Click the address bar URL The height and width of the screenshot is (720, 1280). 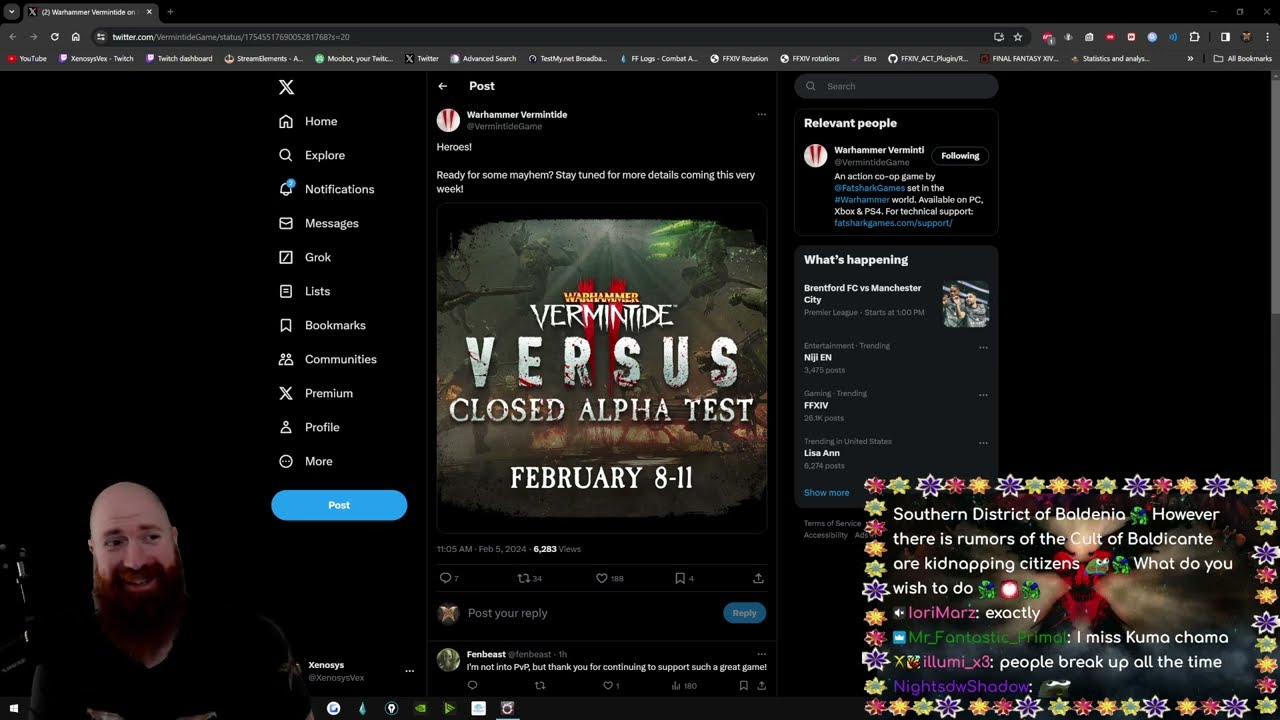coord(230,37)
